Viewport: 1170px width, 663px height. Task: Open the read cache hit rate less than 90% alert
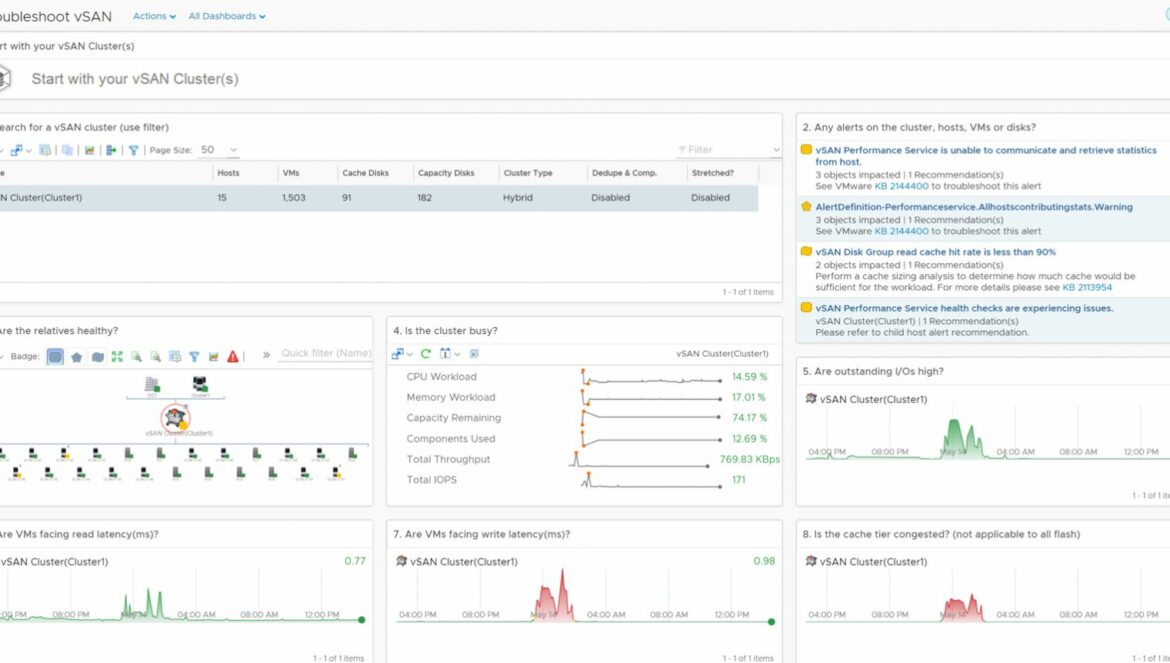tap(935, 252)
